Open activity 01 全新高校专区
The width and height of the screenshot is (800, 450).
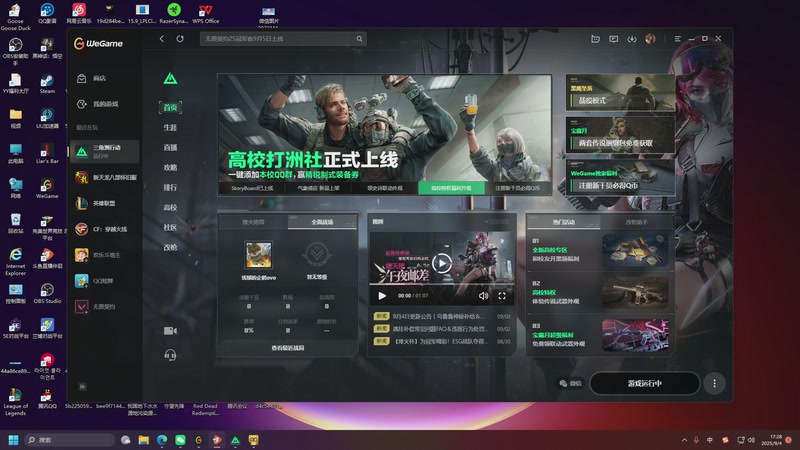(x=600, y=251)
